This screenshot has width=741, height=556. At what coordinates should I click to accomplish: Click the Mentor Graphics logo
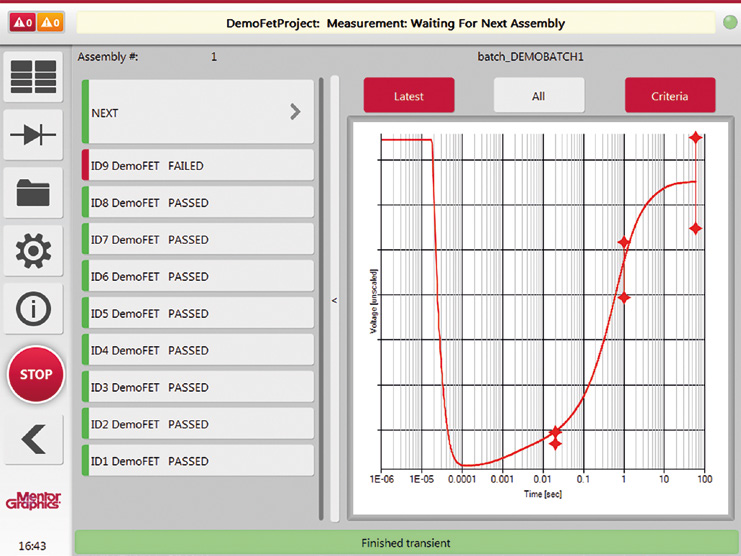coord(33,501)
